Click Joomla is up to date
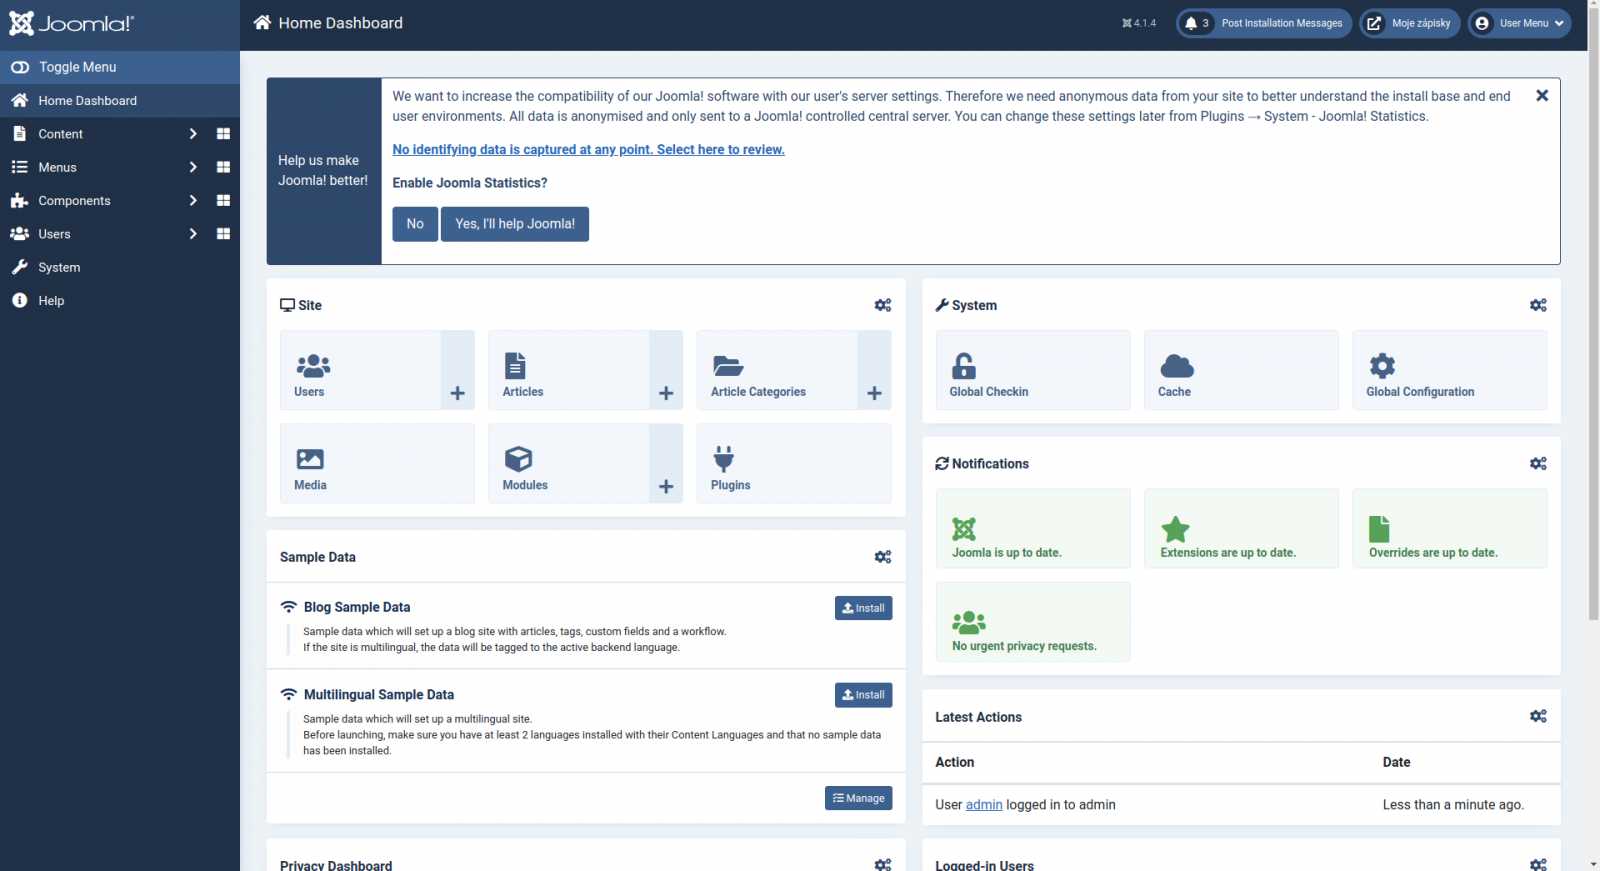 pyautogui.click(x=1033, y=528)
